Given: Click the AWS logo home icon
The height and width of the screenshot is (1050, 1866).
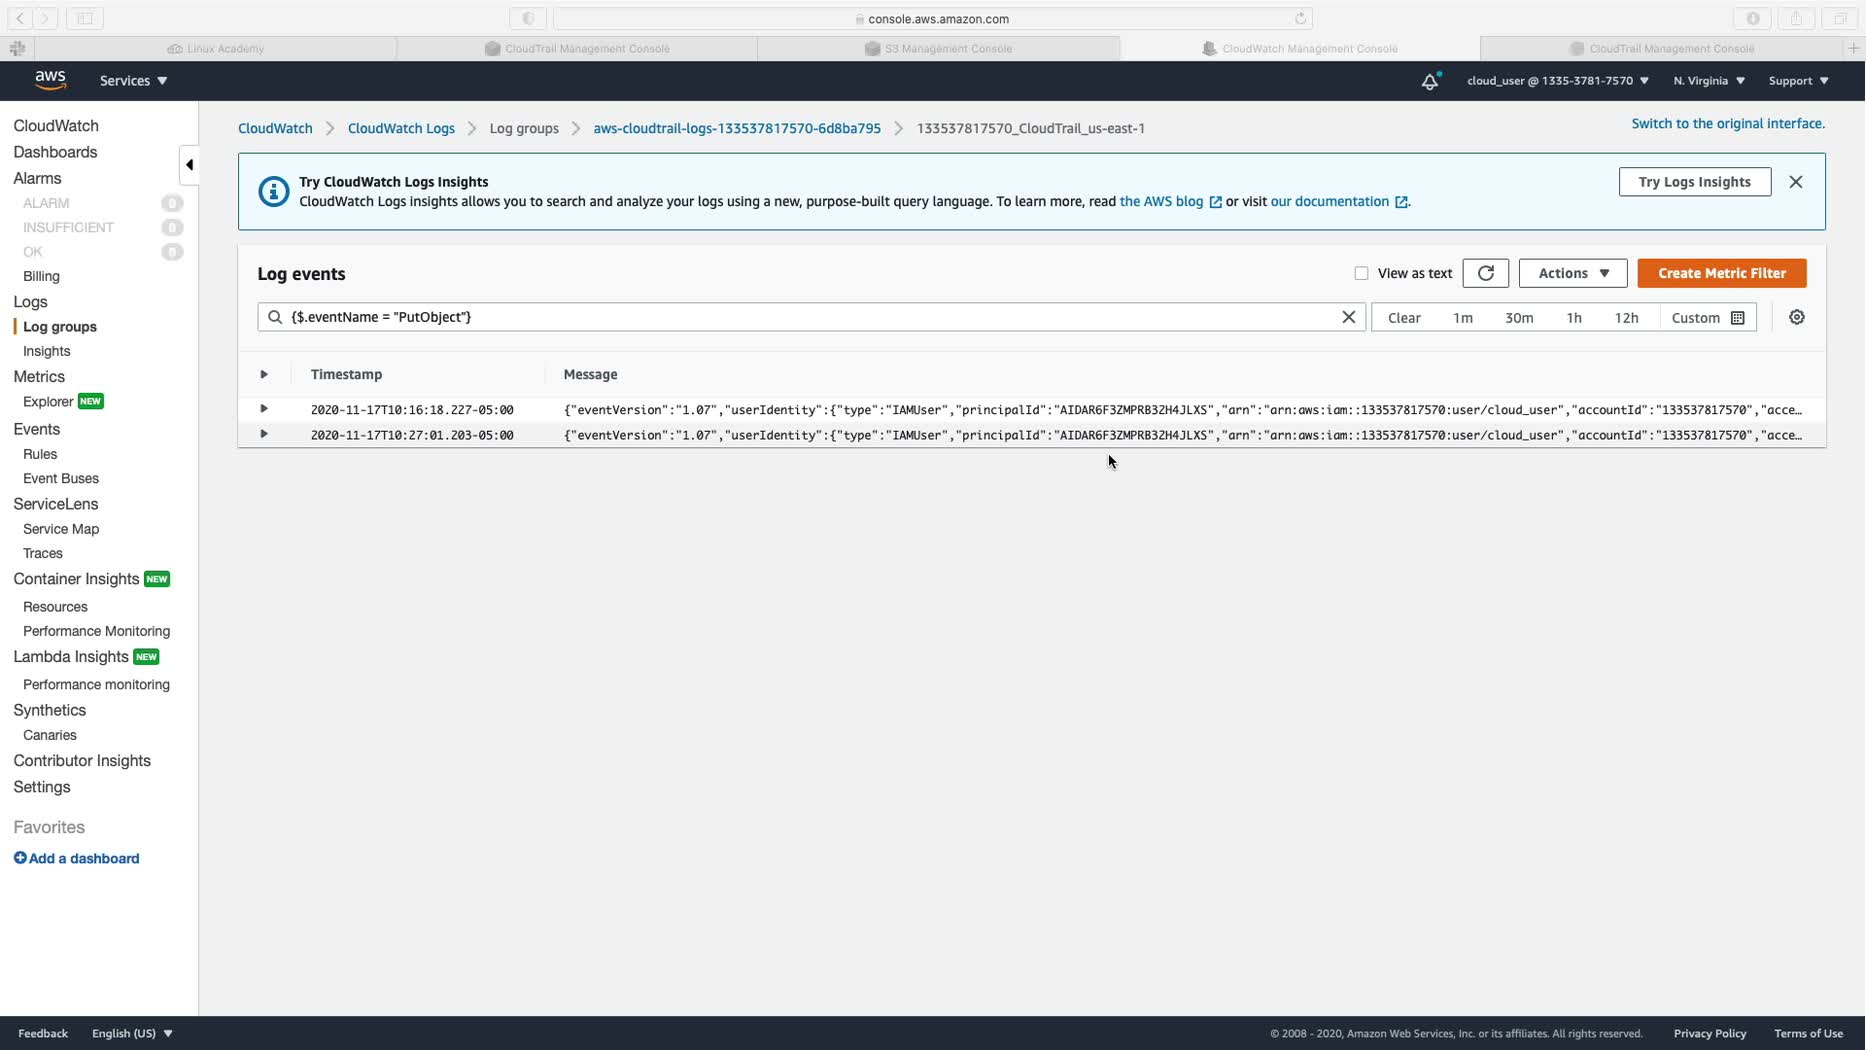Looking at the screenshot, I should point(50,80).
